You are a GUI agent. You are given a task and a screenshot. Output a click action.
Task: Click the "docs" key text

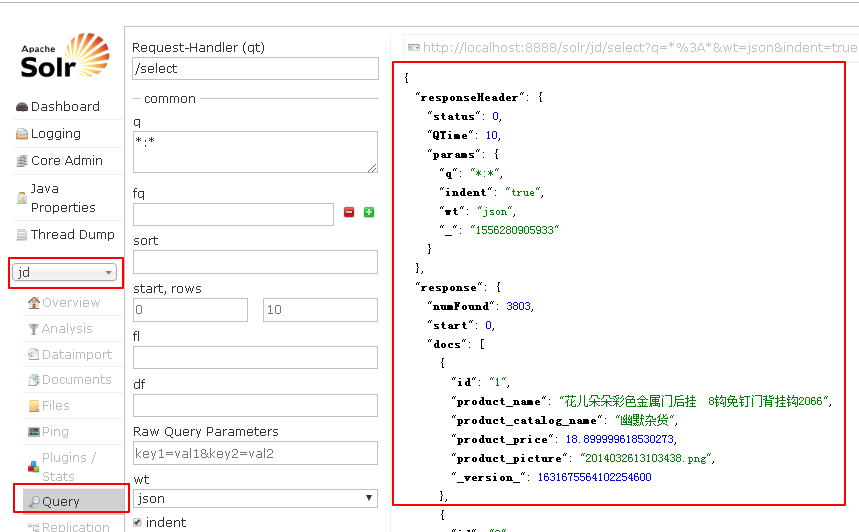[x=448, y=345]
